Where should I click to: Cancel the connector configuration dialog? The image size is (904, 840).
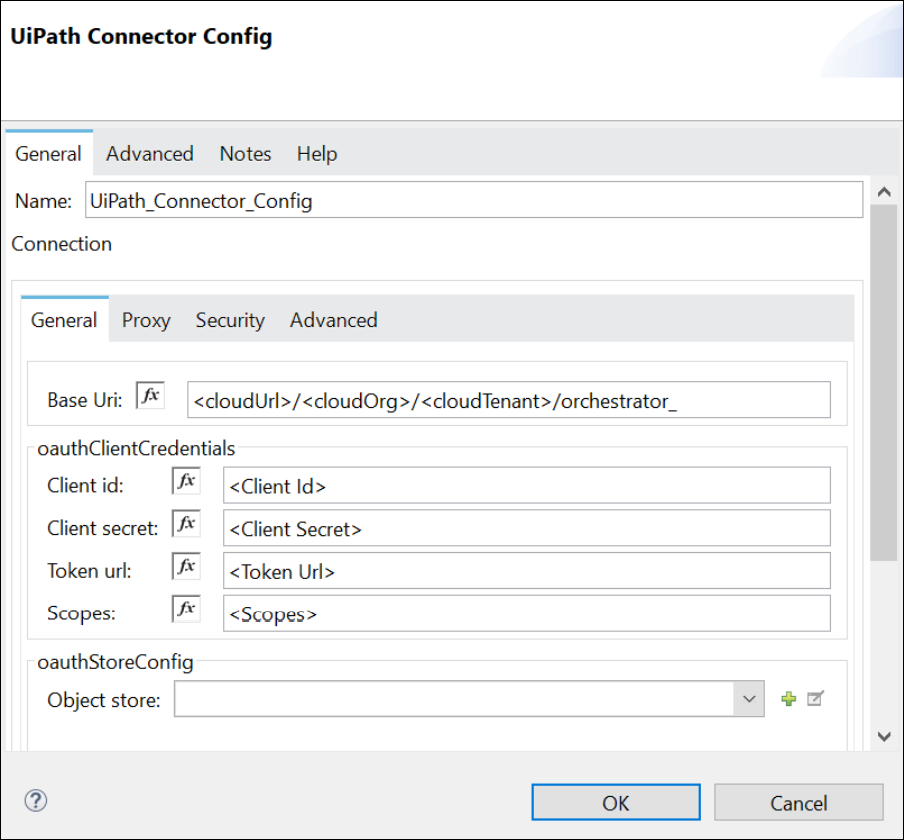point(798,803)
